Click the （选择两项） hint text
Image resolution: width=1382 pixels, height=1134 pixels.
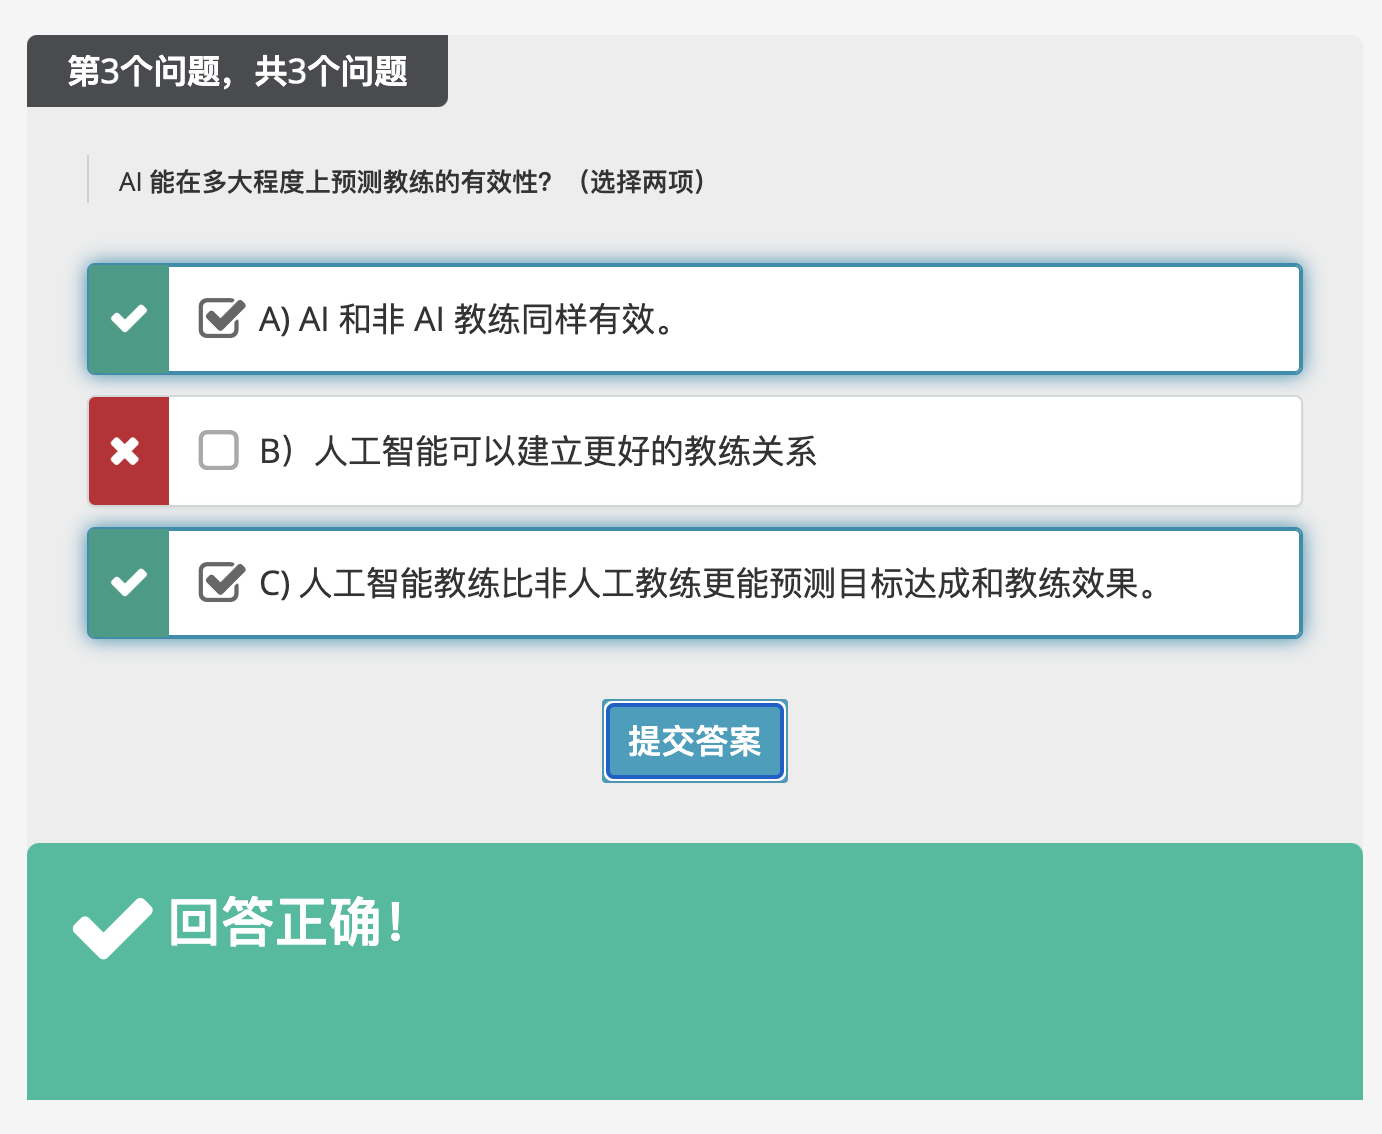pos(641,182)
